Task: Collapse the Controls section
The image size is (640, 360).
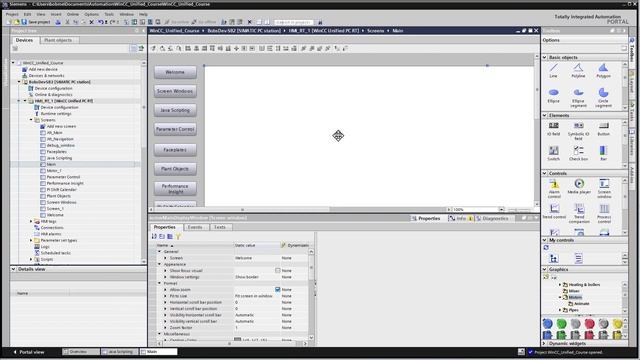Action: 544,173
